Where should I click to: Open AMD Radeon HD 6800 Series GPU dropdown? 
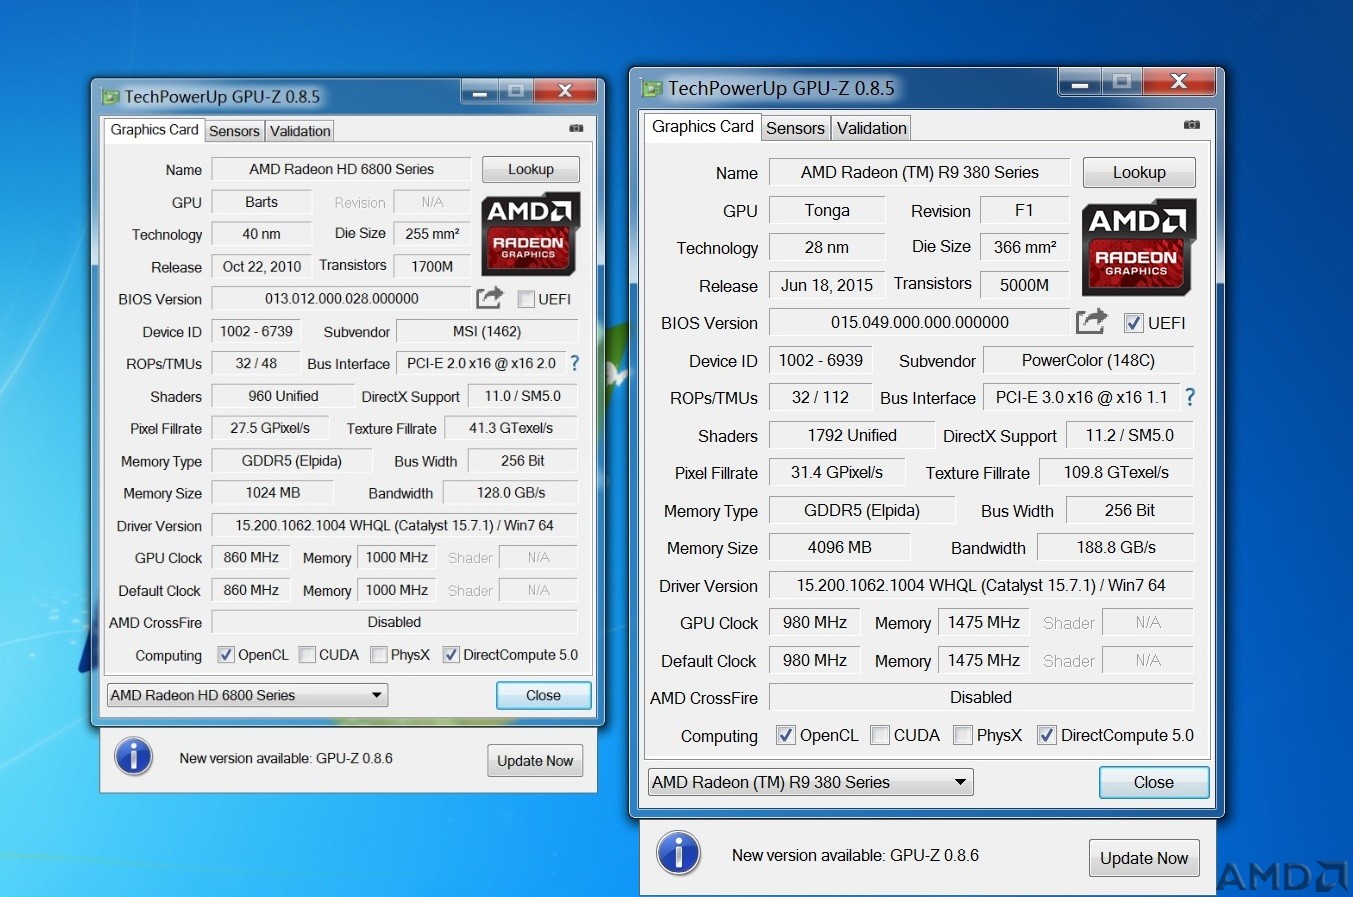[x=247, y=695]
